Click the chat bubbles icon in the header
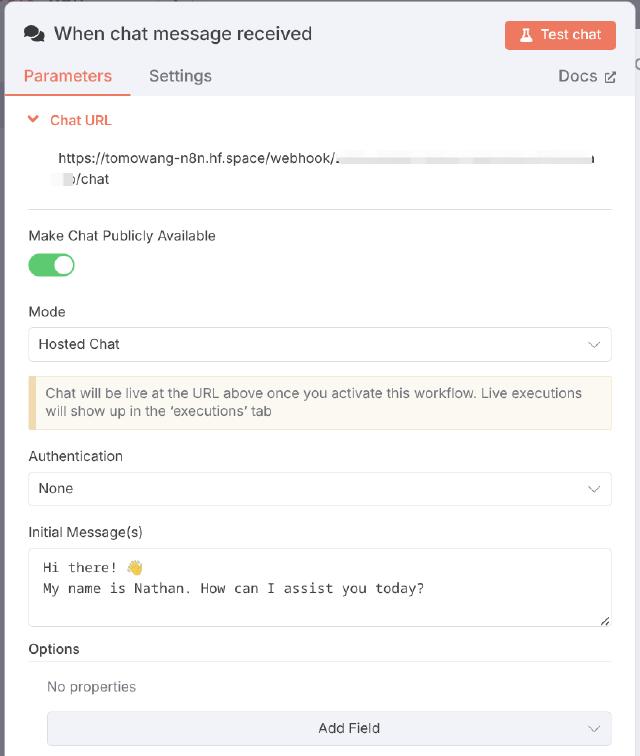 [34, 34]
